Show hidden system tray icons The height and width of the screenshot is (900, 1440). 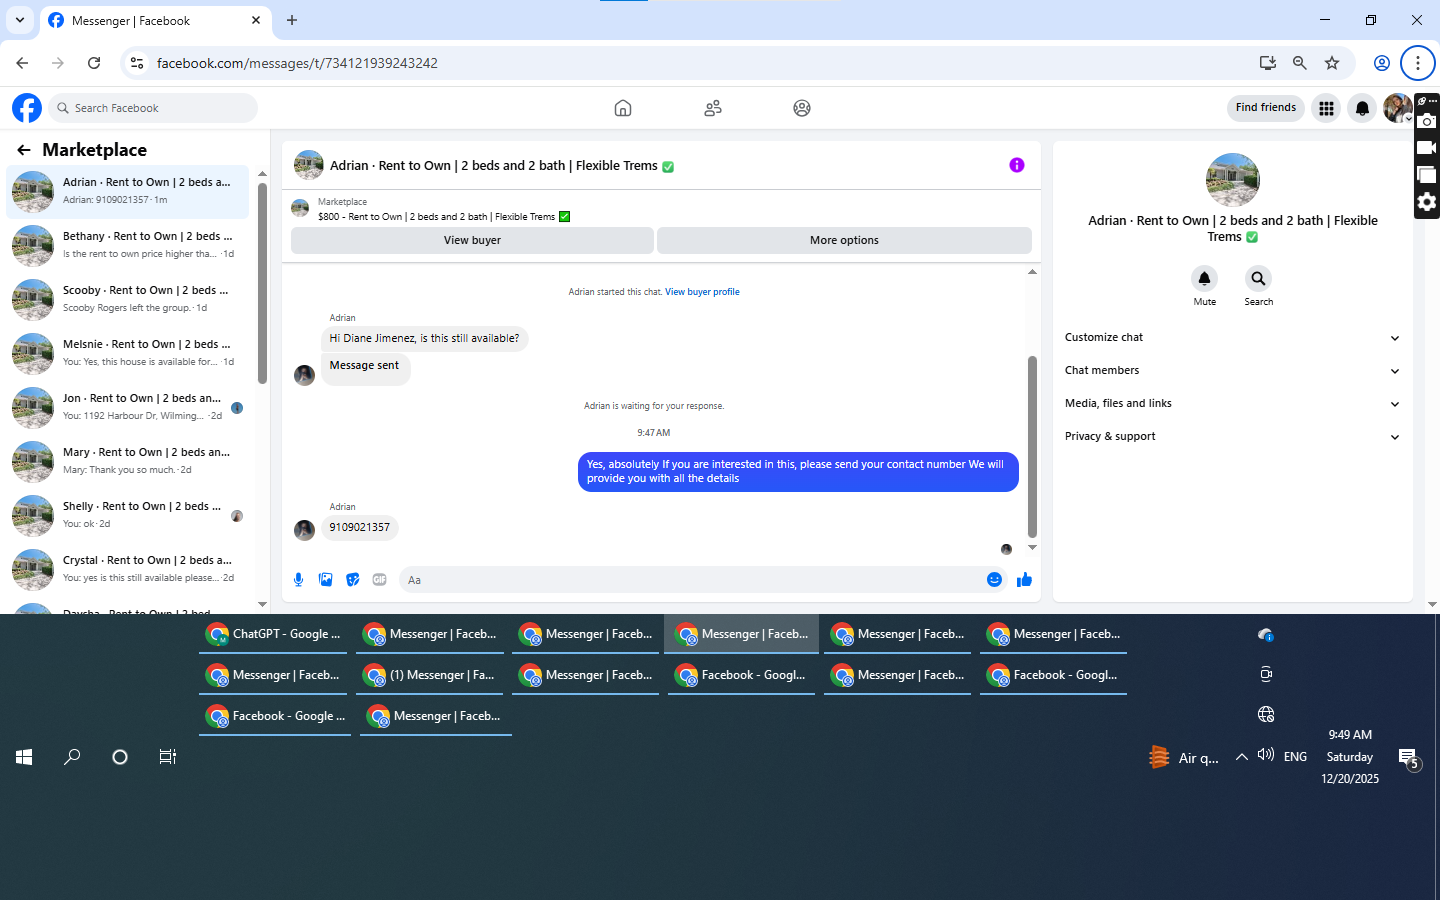click(1241, 757)
